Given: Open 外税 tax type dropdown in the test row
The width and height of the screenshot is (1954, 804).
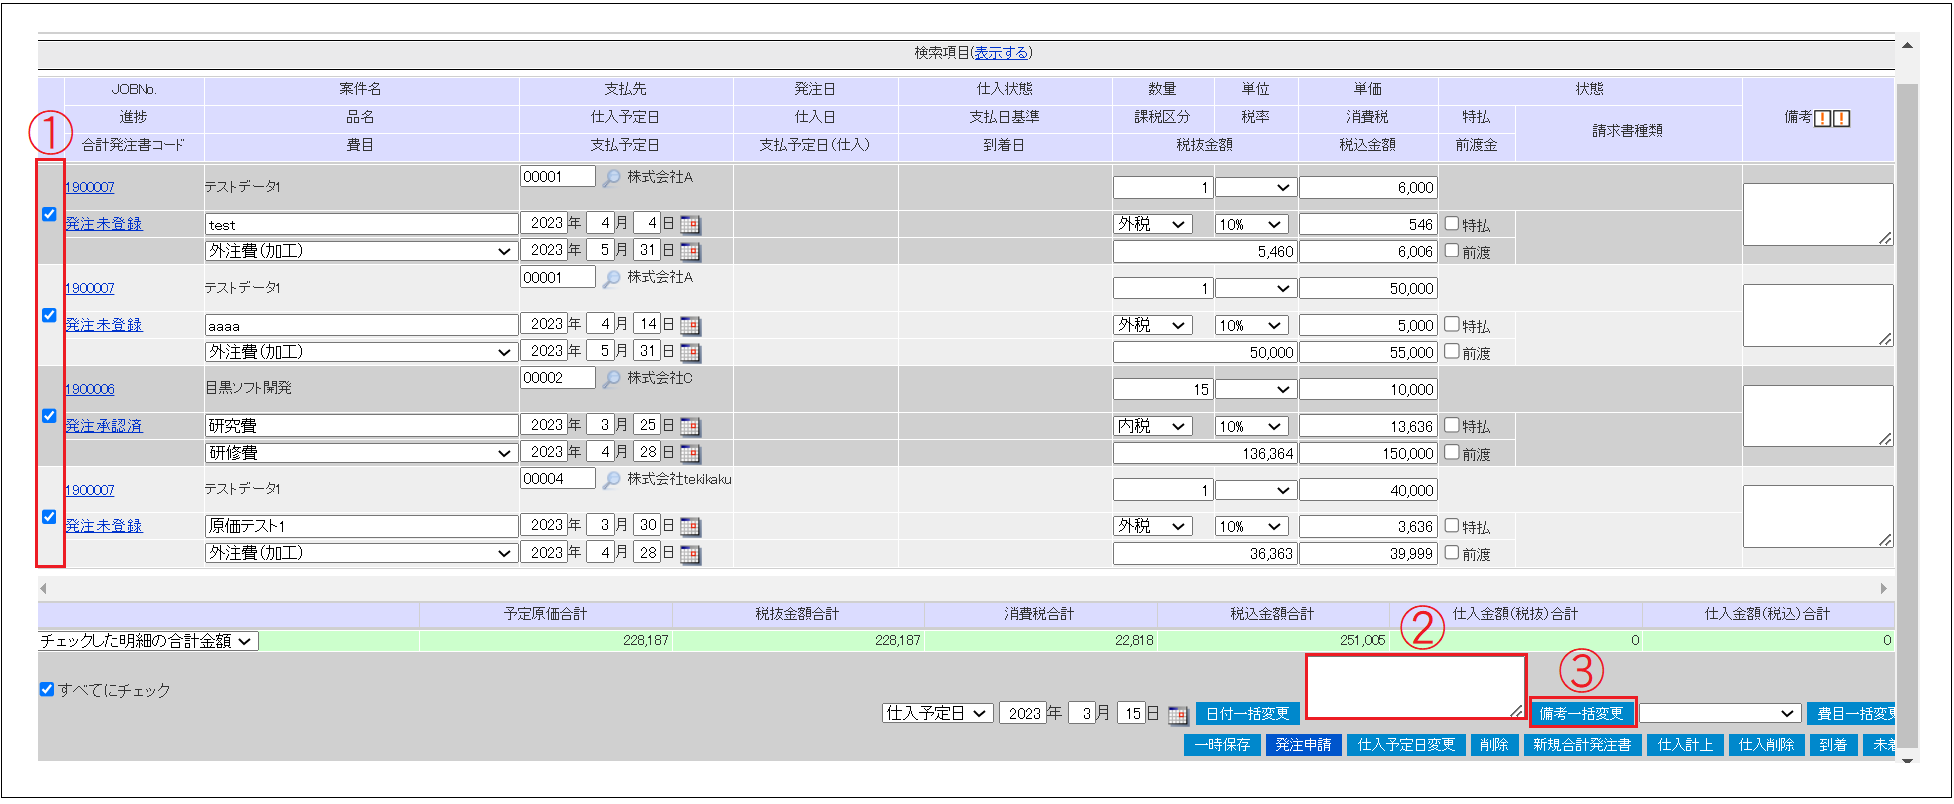Looking at the screenshot, I should [x=1153, y=225].
